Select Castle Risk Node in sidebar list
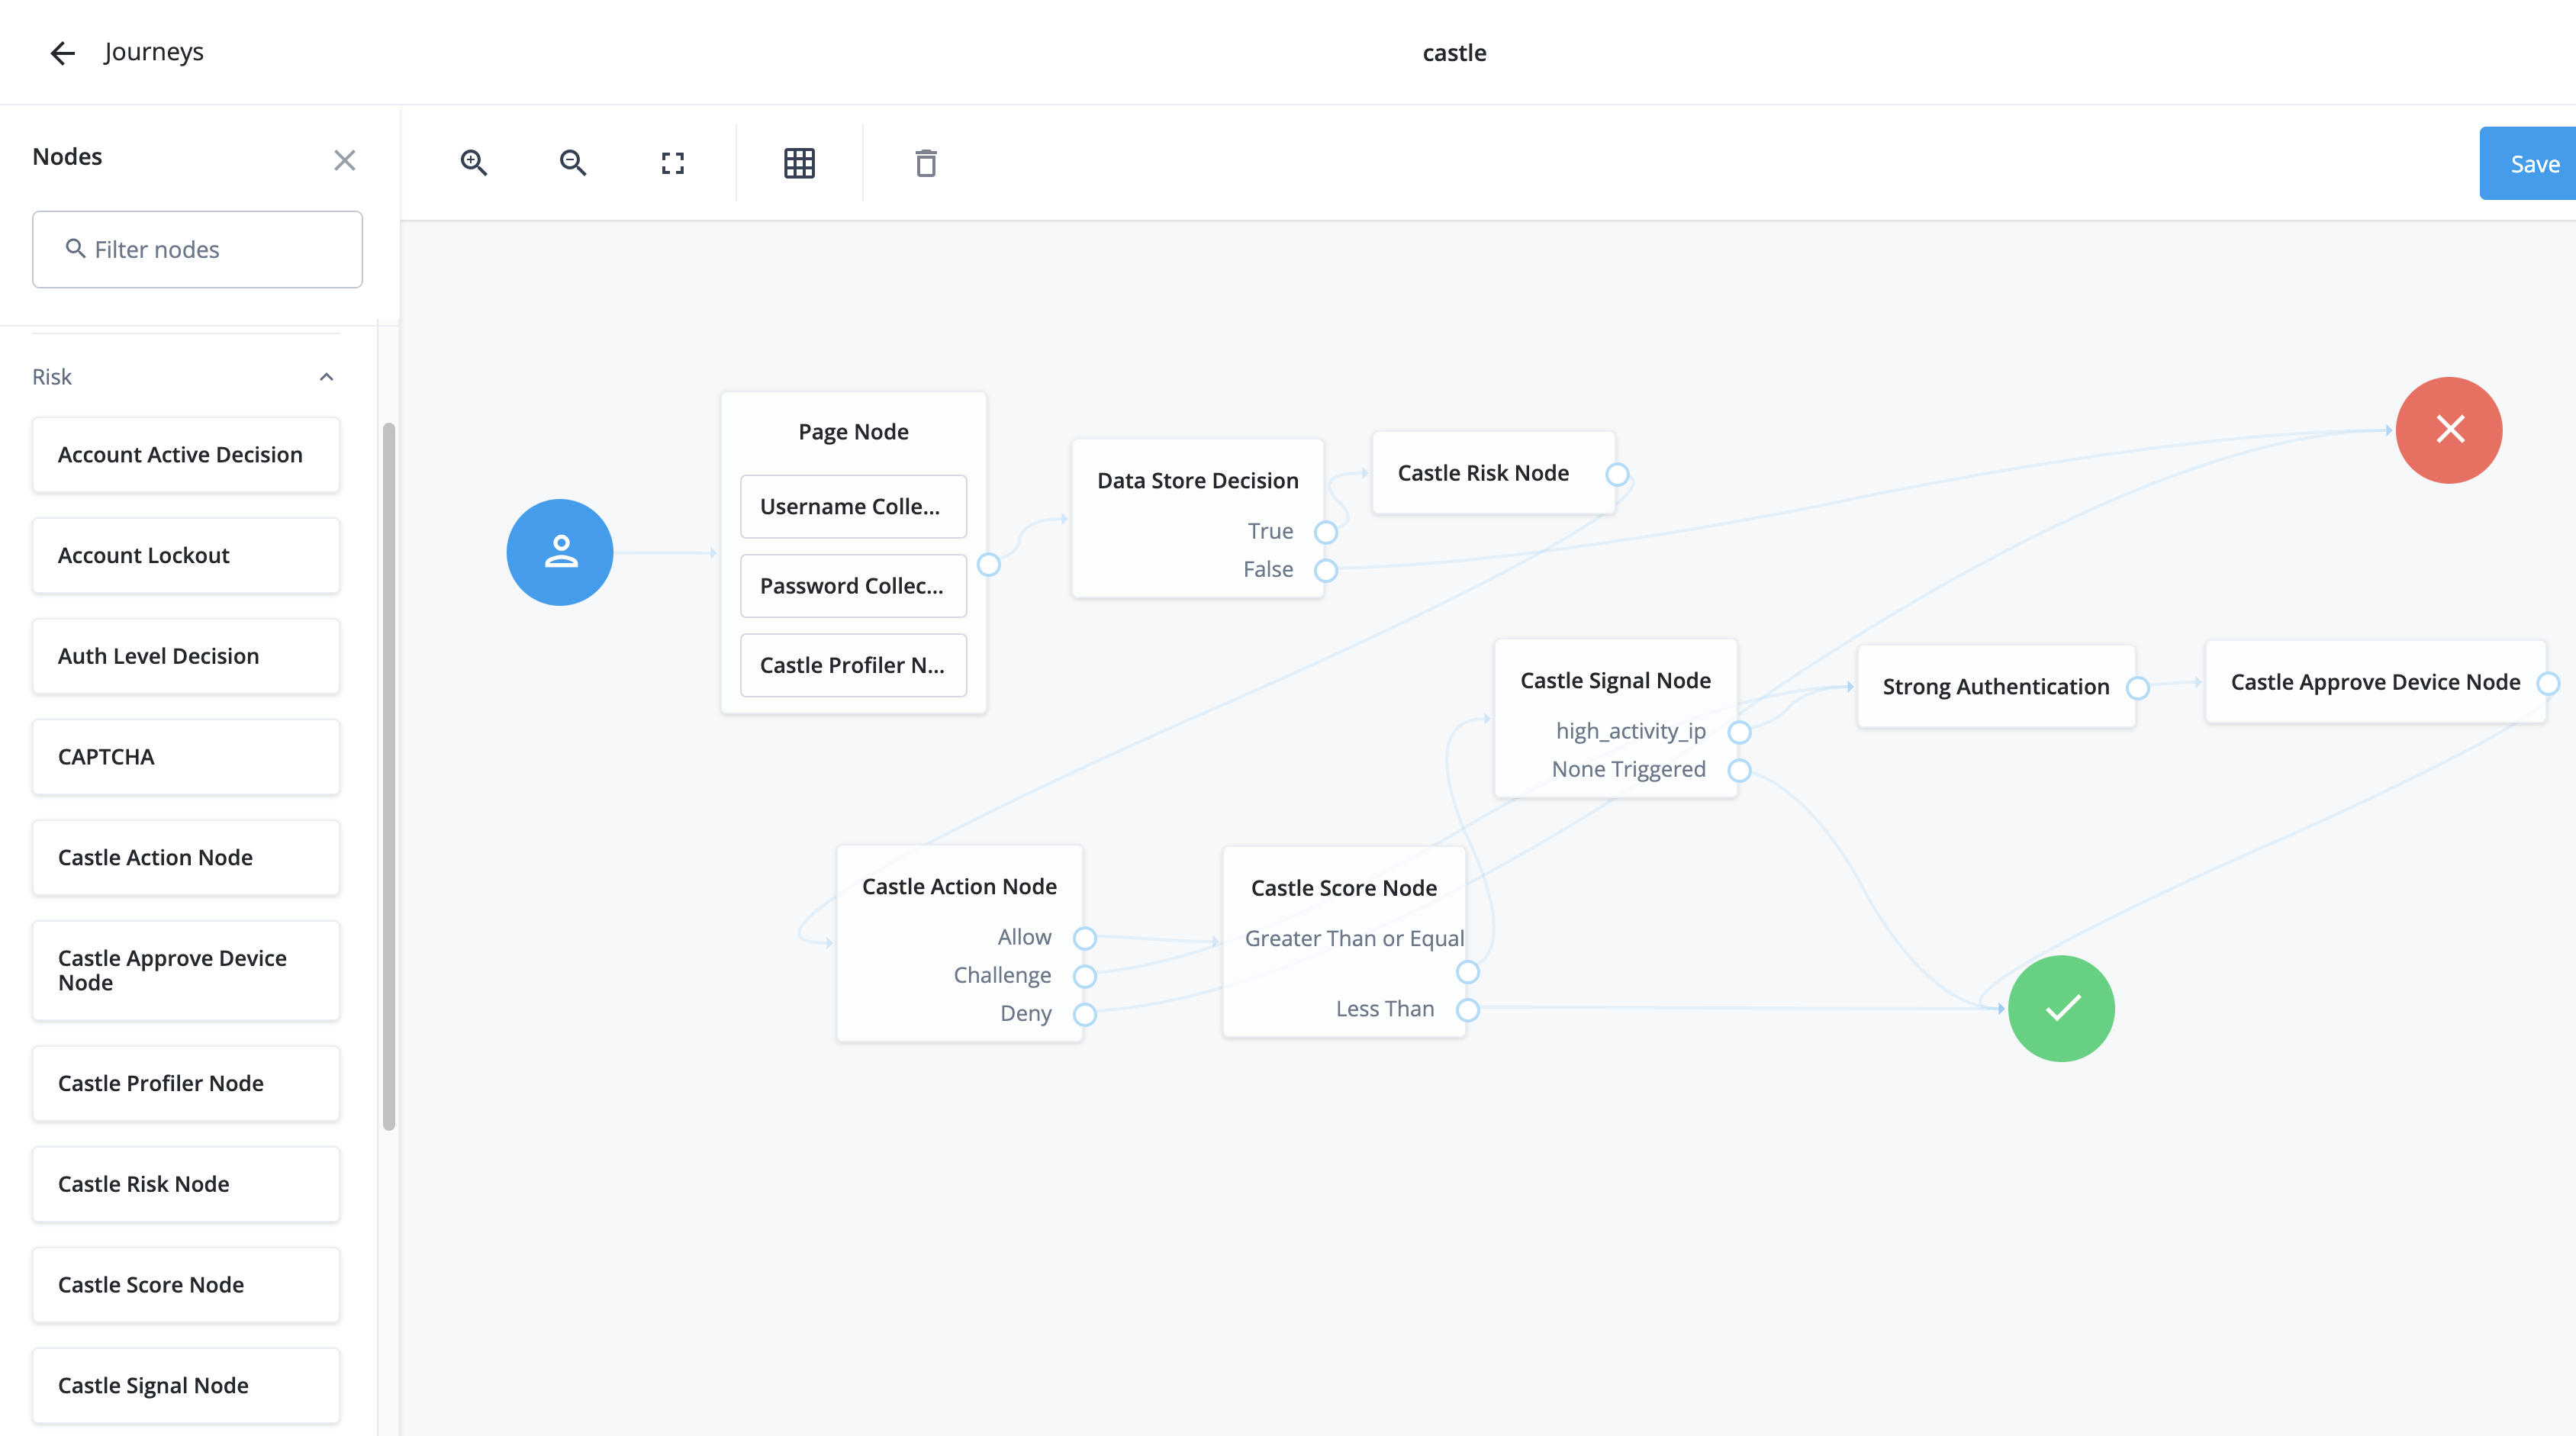2576x1436 pixels. [186, 1184]
